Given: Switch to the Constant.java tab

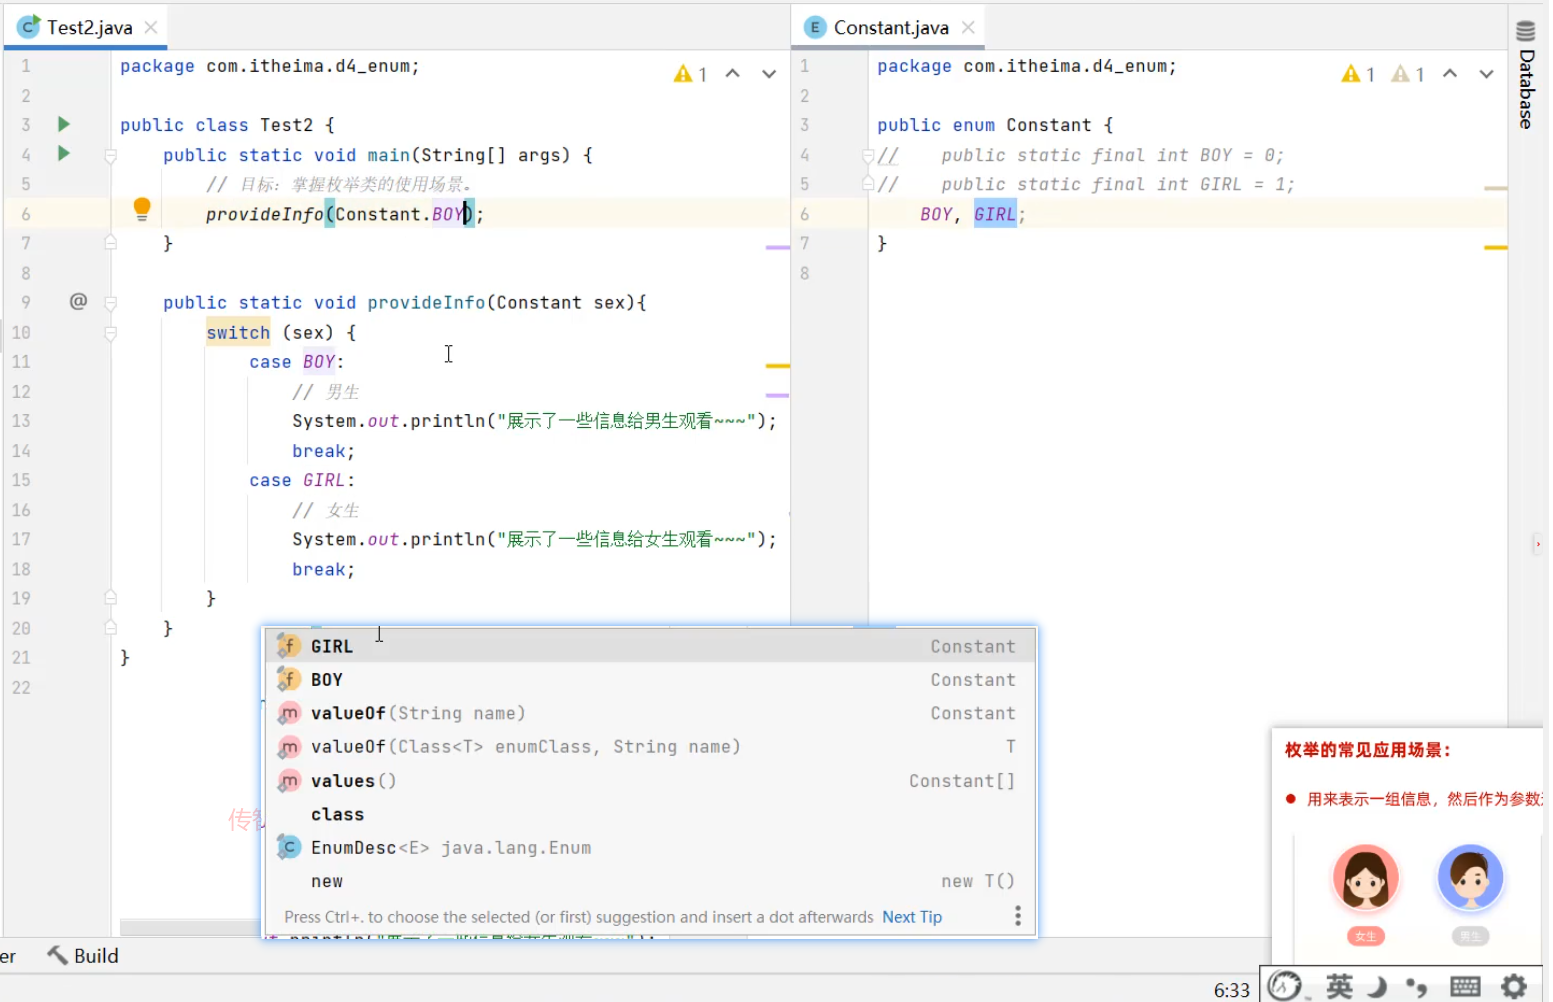Looking at the screenshot, I should 891,27.
